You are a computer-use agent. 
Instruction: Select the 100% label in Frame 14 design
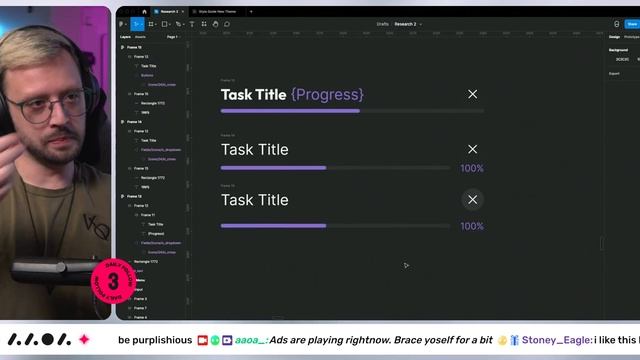472,168
